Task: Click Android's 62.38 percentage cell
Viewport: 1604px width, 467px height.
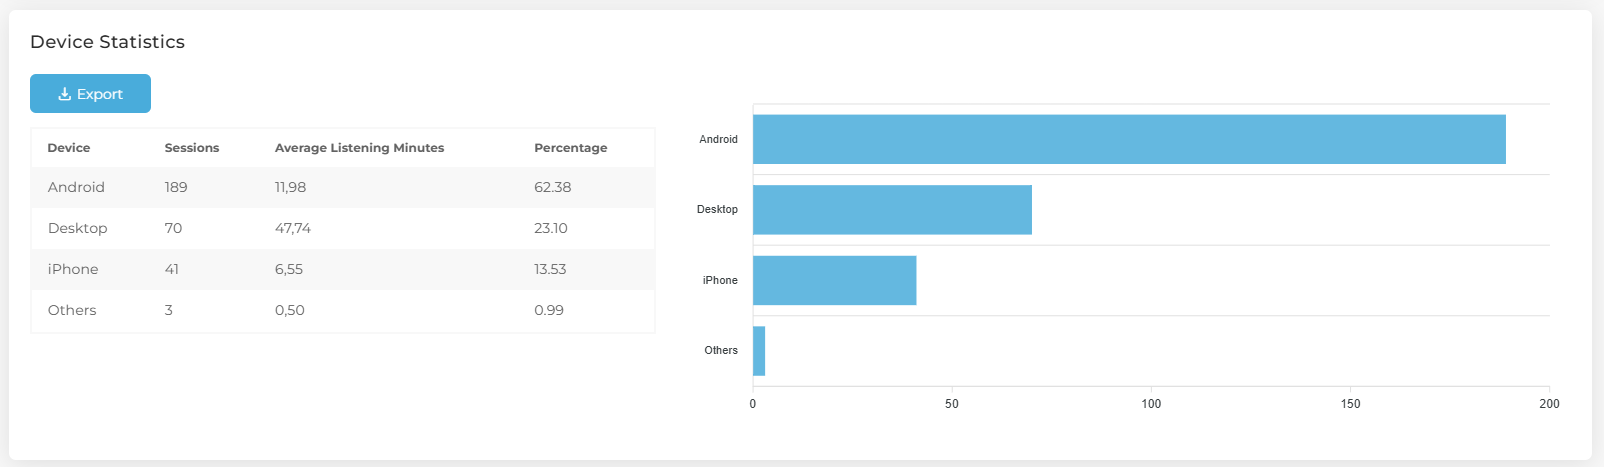Action: pos(553,187)
